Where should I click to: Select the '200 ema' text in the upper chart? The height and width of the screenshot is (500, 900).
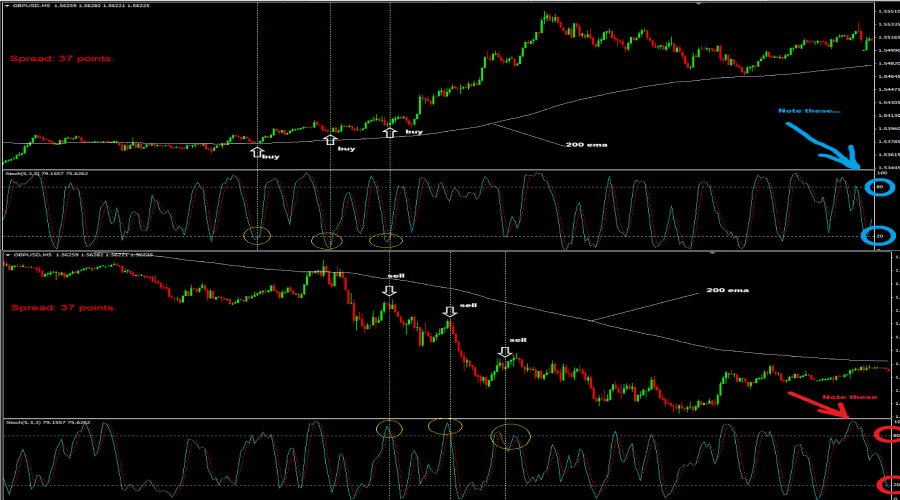click(x=586, y=145)
